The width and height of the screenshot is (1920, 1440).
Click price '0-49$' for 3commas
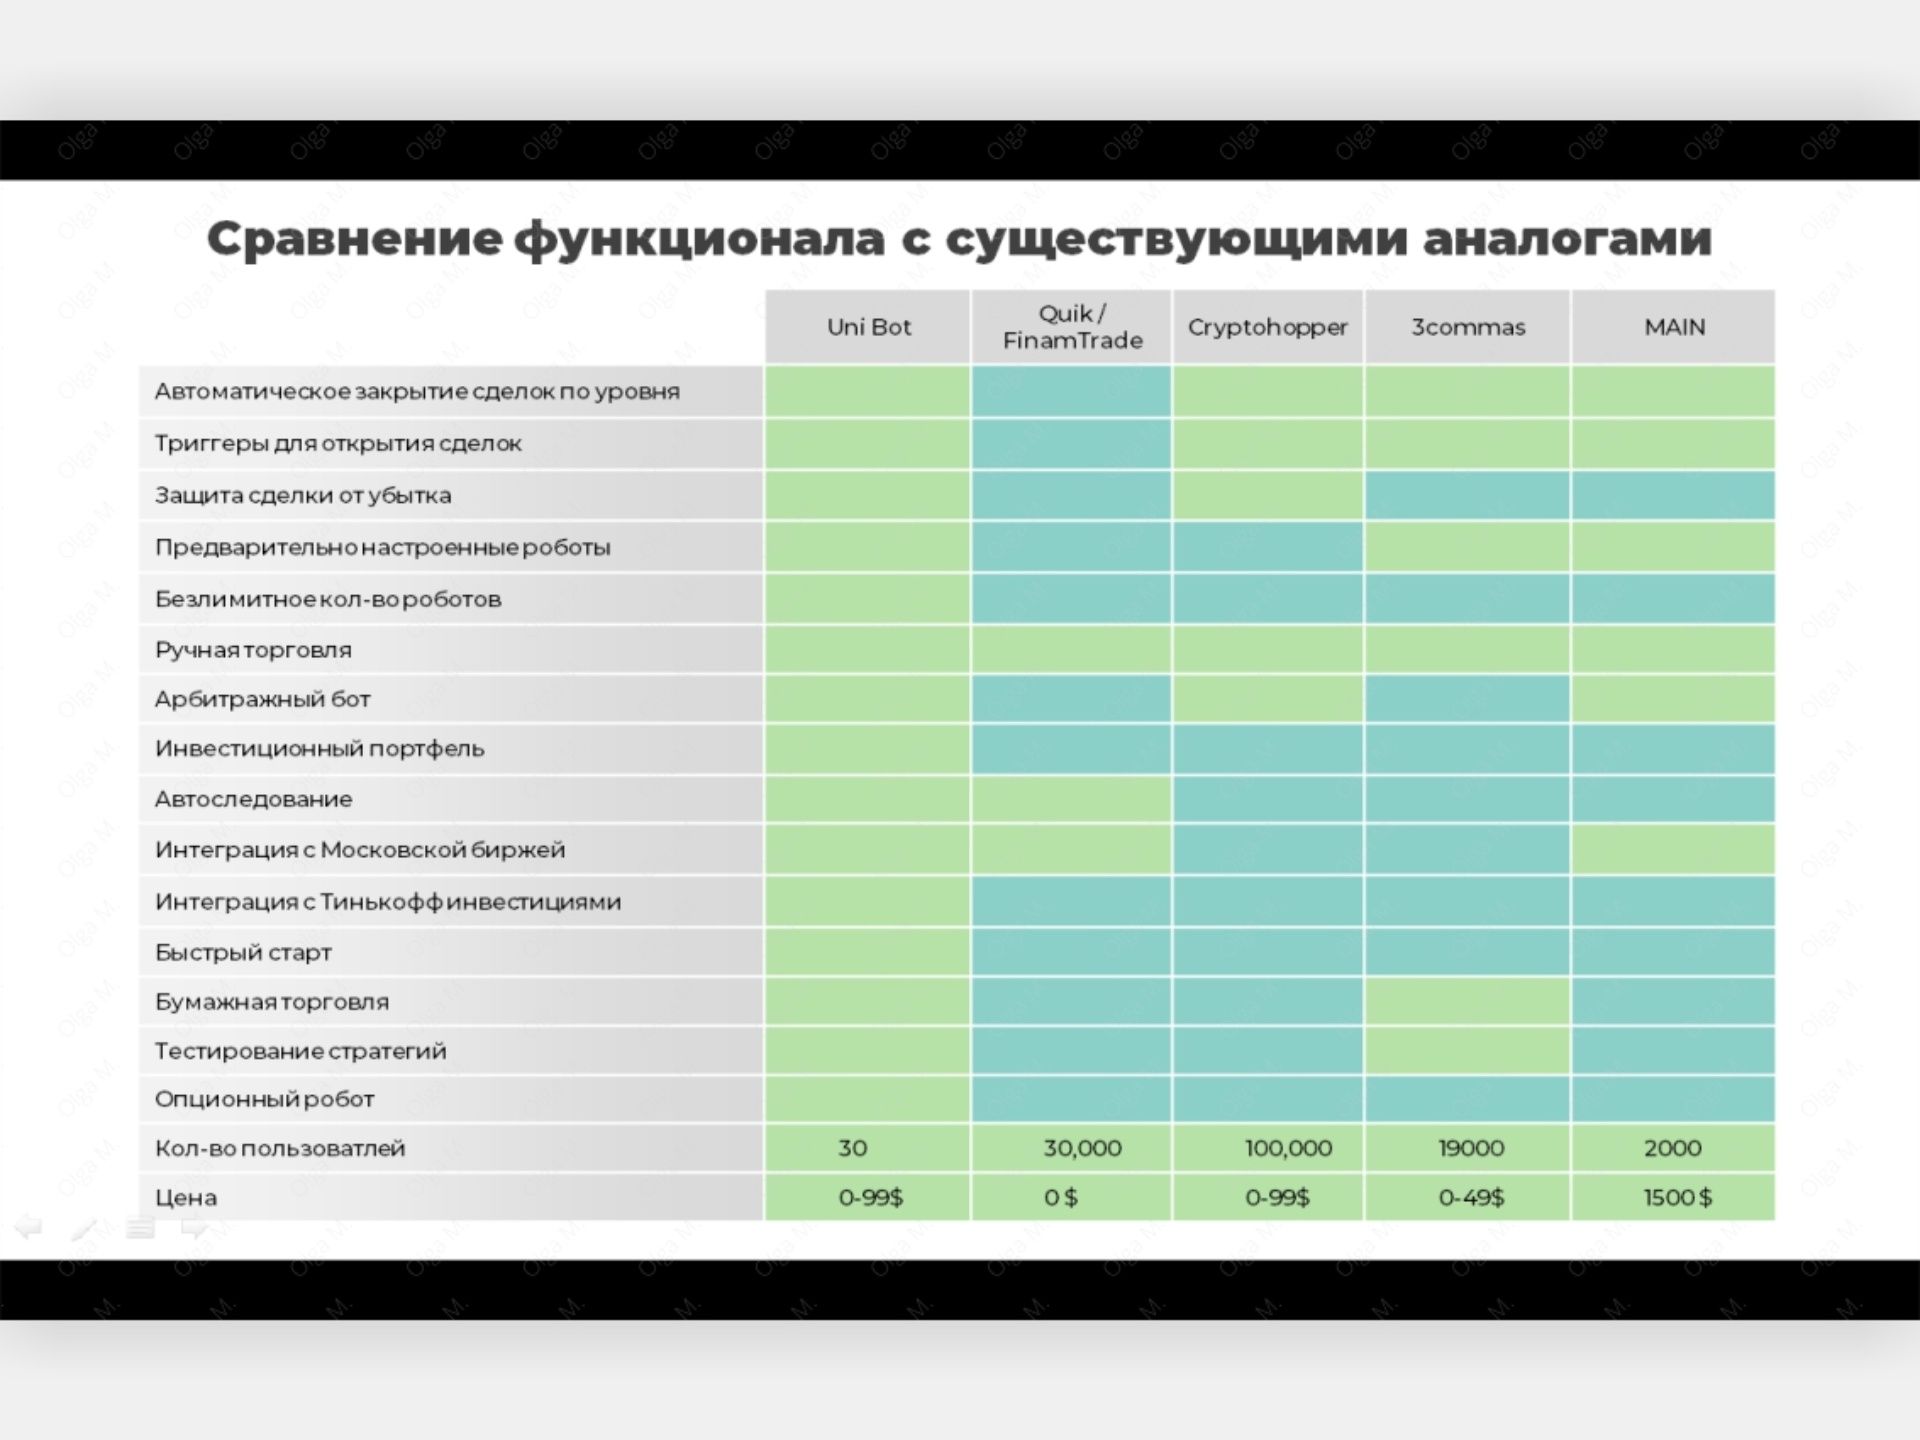pyautogui.click(x=1471, y=1197)
